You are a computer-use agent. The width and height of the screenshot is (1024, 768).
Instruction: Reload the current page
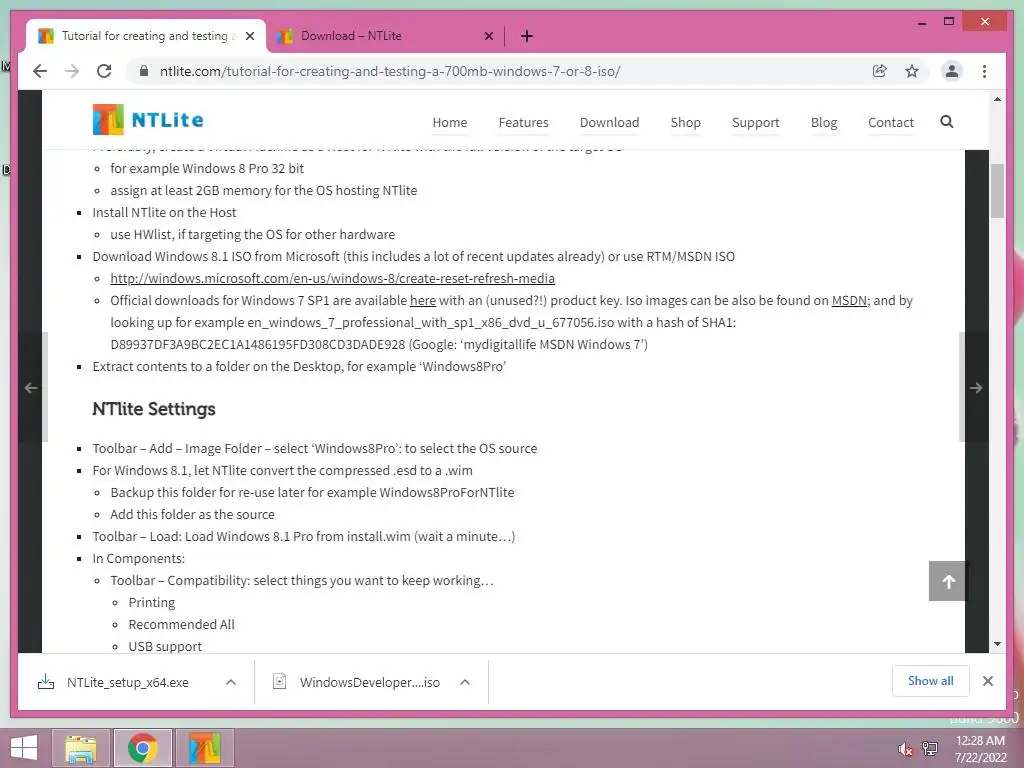coord(104,71)
